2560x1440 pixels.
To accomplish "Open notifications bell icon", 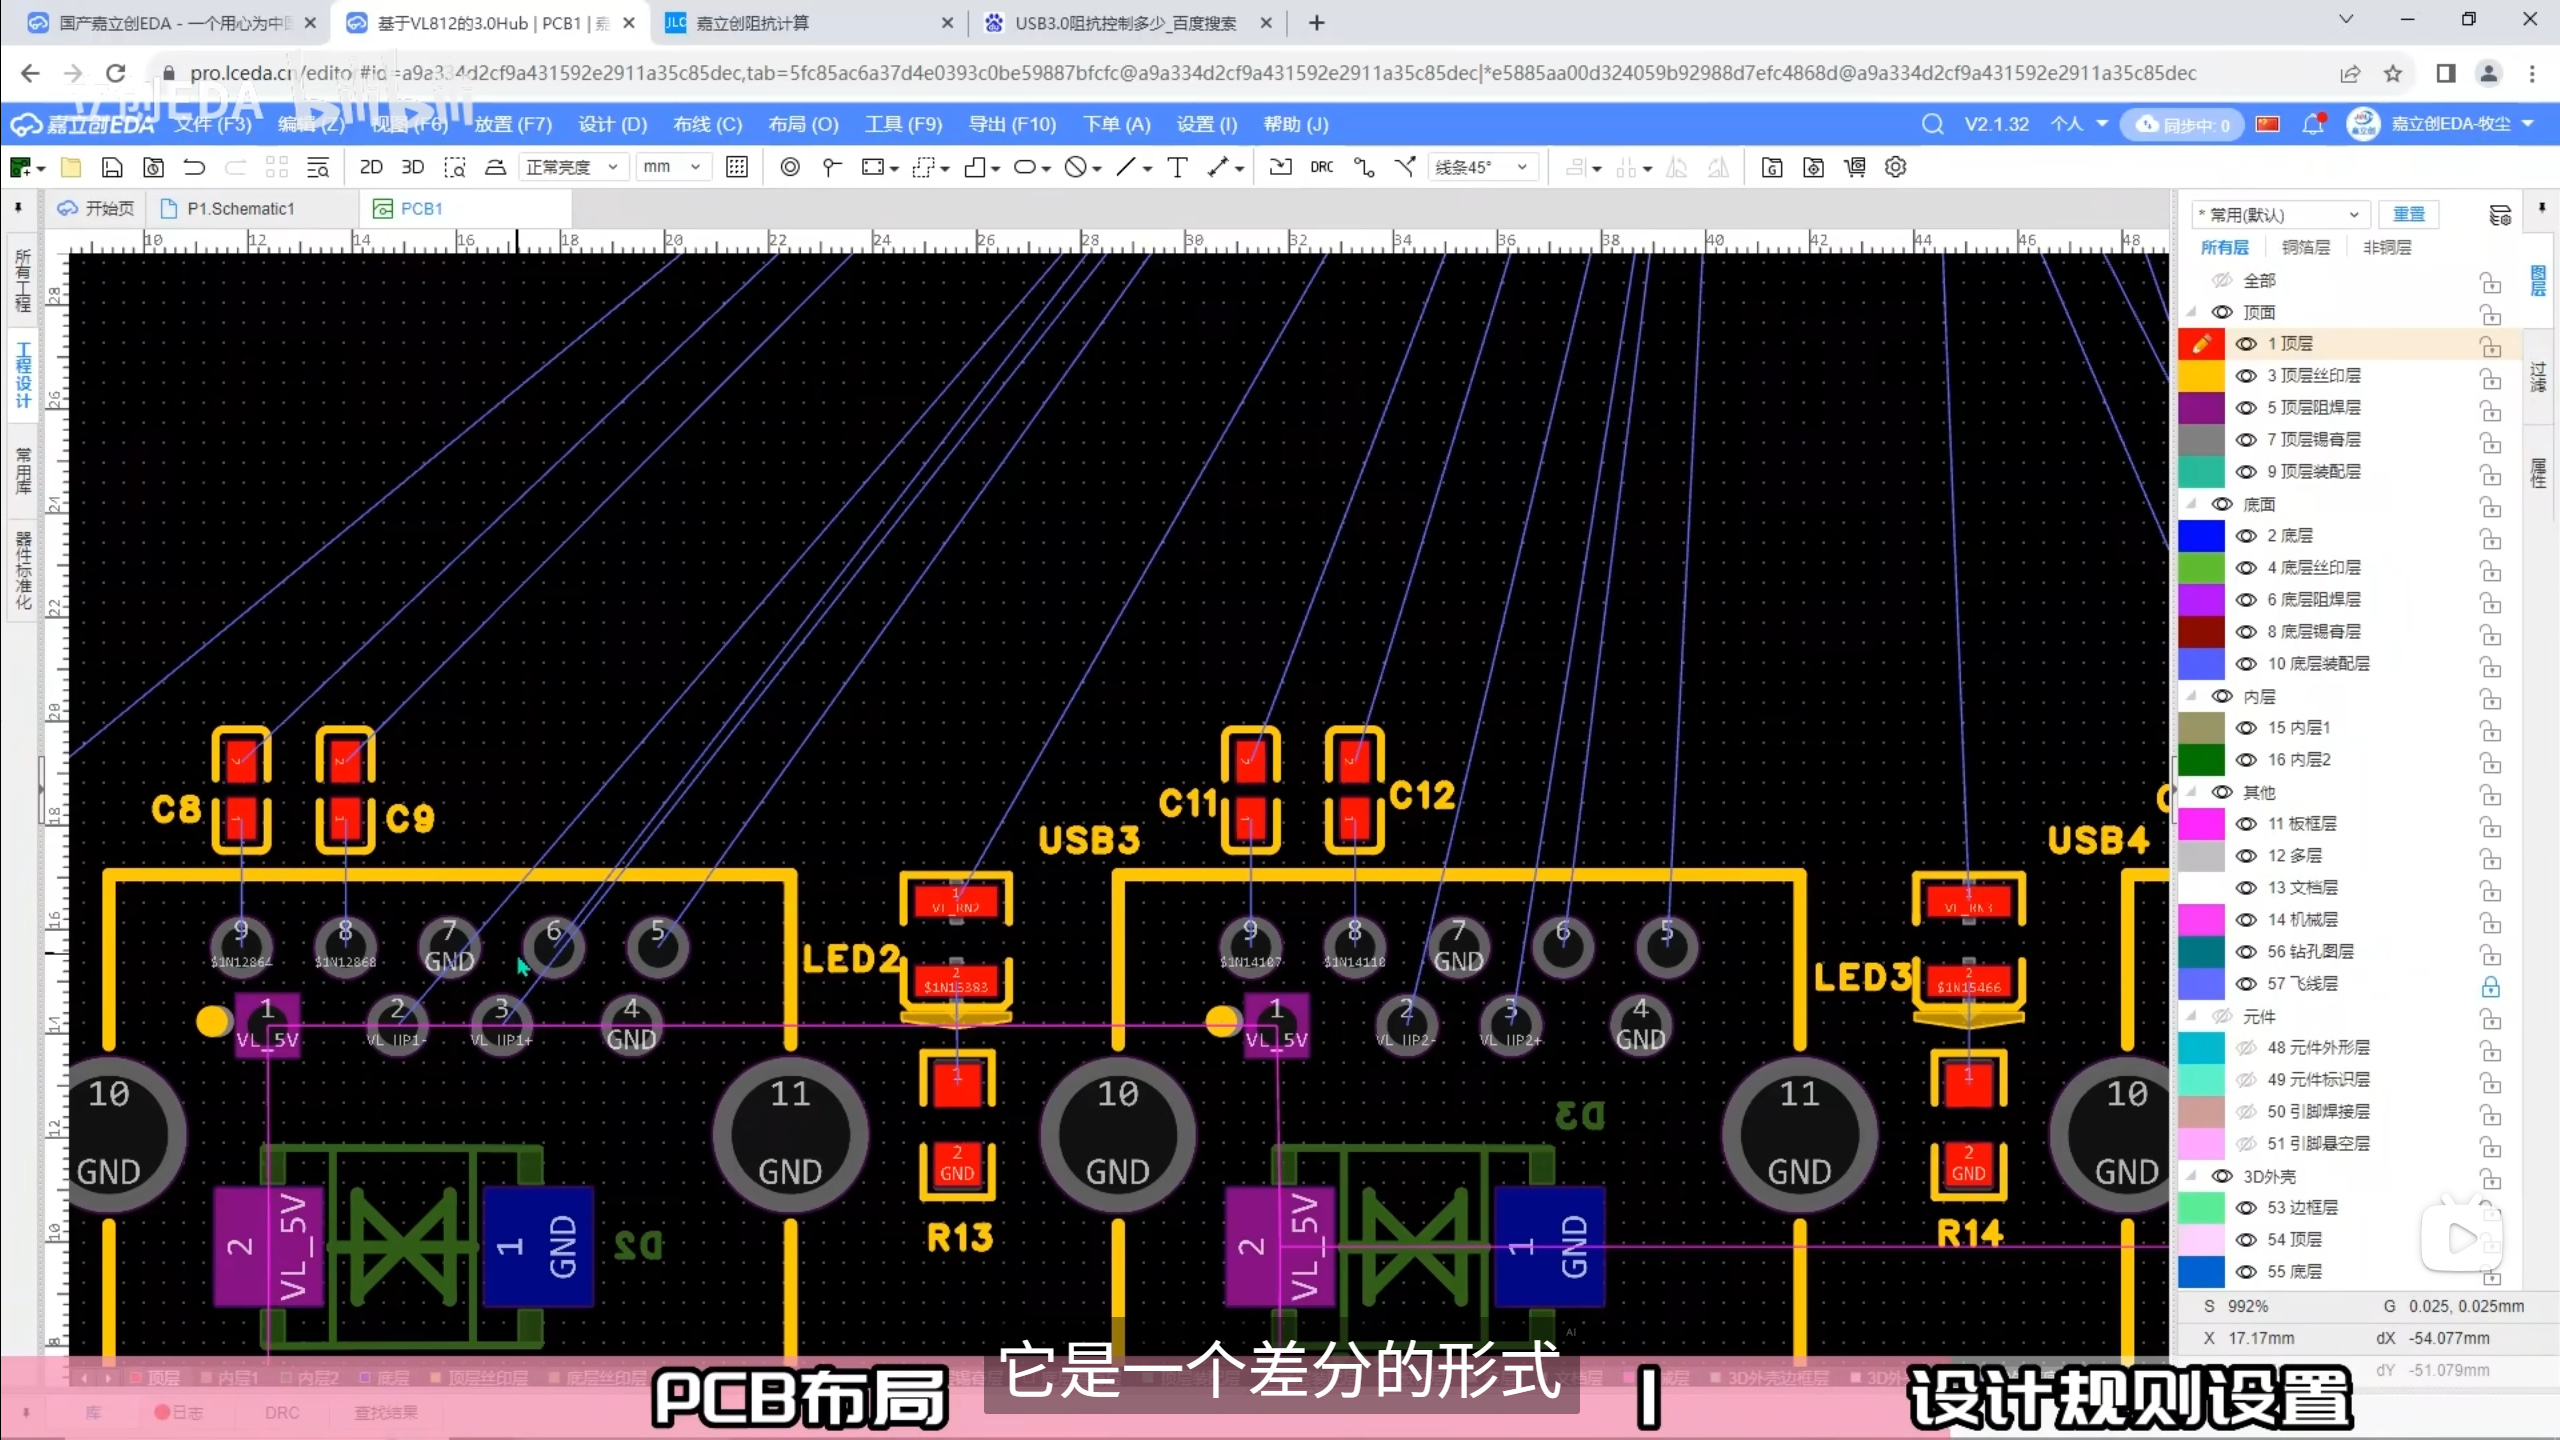I will [x=2313, y=124].
